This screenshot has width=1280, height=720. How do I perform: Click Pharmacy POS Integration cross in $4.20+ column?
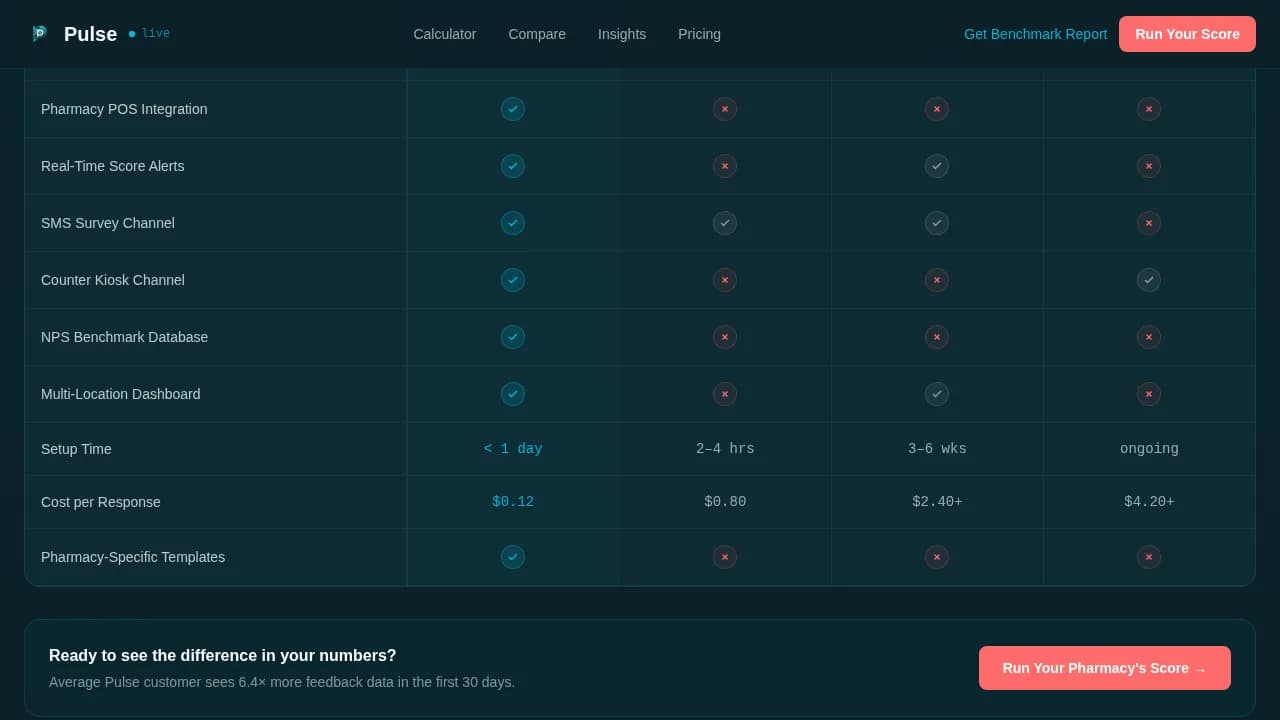[x=1149, y=109]
